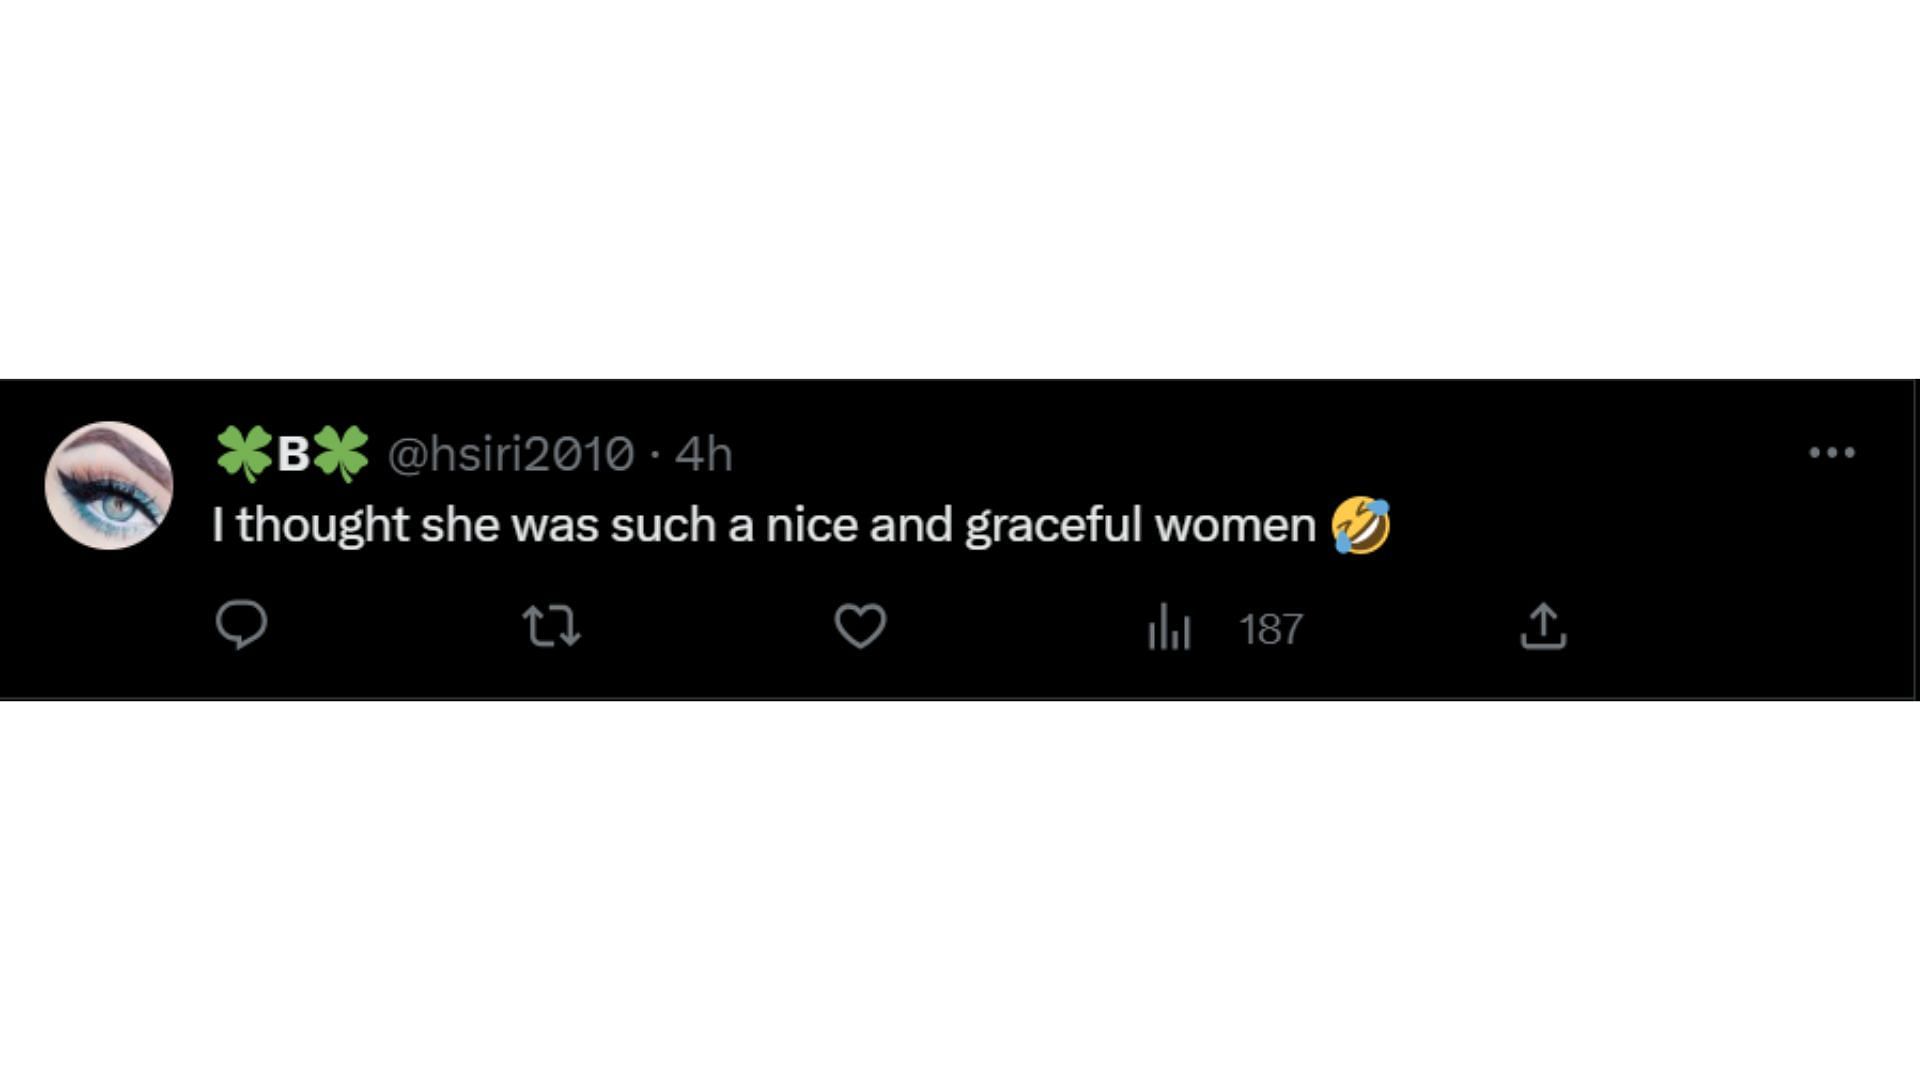The width and height of the screenshot is (1920, 1080).
Task: Click the bold B display name
Action: pyautogui.click(x=293, y=455)
